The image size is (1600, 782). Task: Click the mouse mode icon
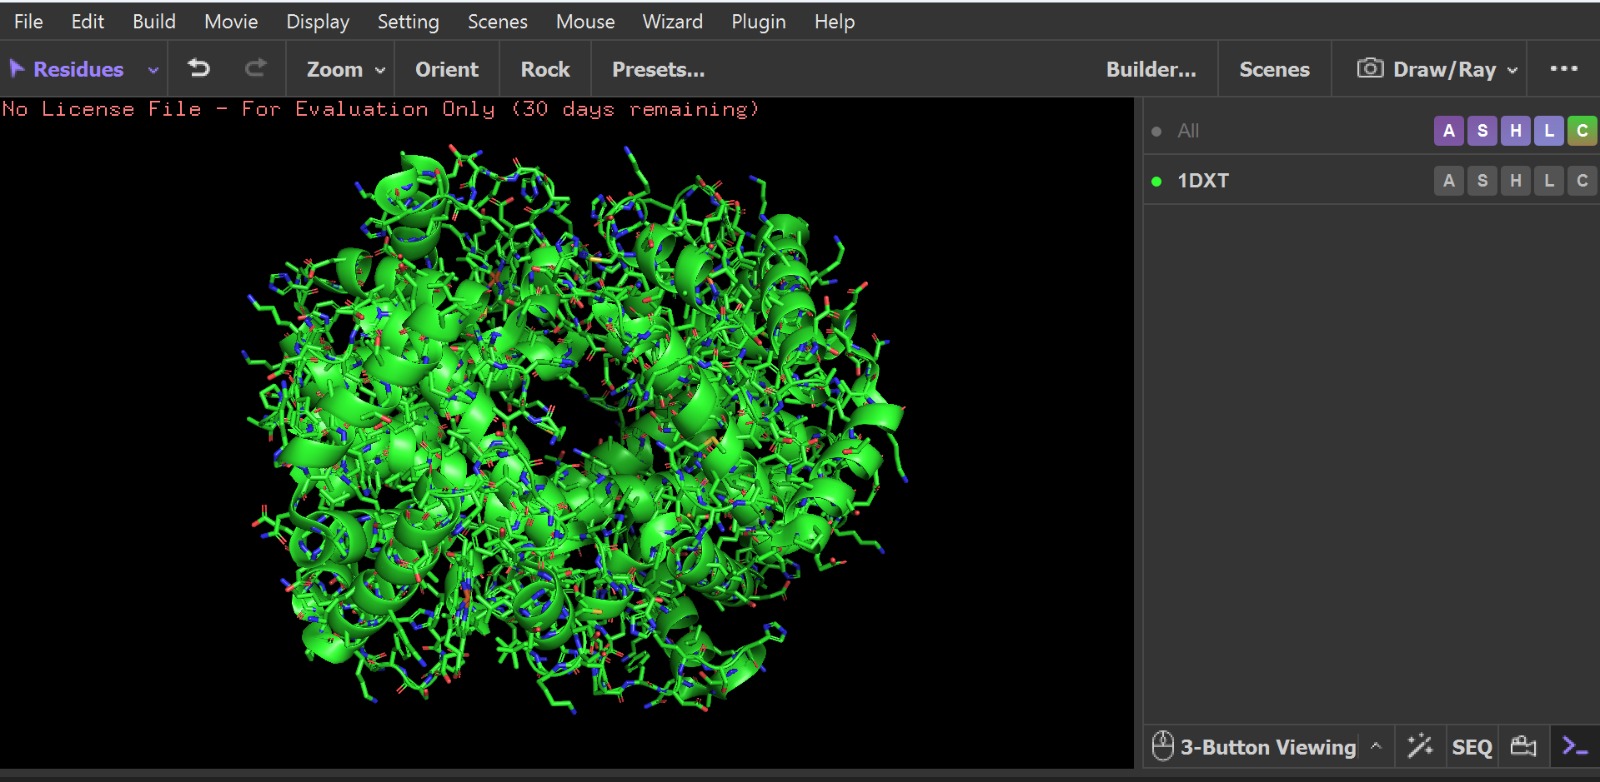[1162, 746]
